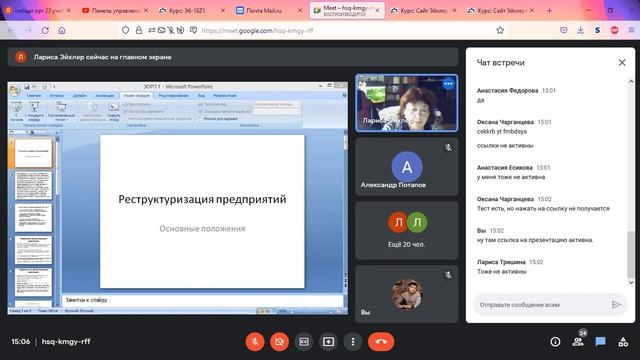Close the meeting chat panel
The height and width of the screenshot is (360, 640).
click(622, 62)
